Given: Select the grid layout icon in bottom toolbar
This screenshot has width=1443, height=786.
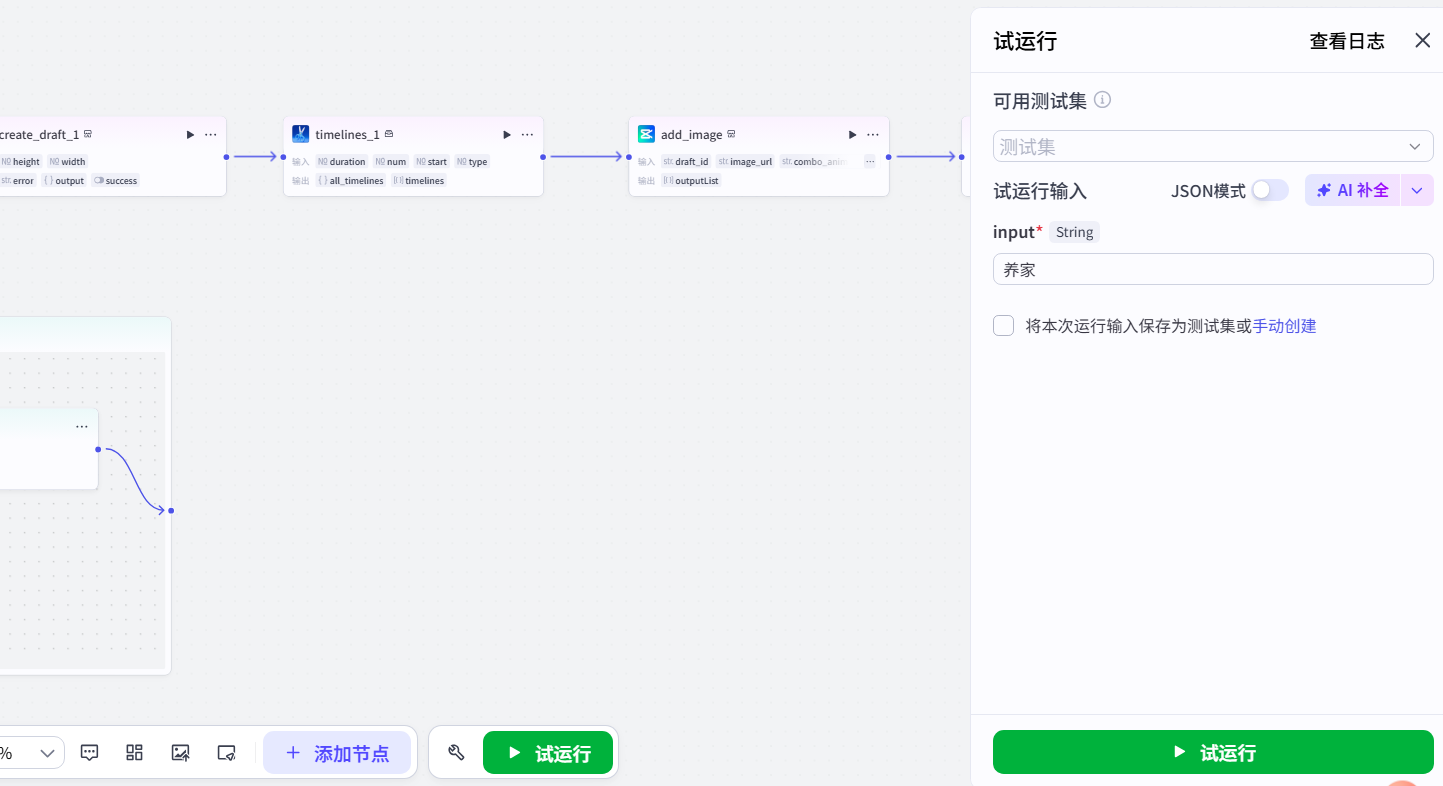Looking at the screenshot, I should click(x=134, y=752).
